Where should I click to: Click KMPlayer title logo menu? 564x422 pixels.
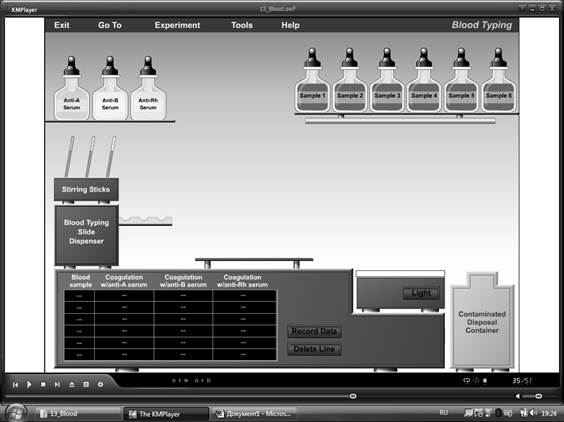click(x=24, y=10)
